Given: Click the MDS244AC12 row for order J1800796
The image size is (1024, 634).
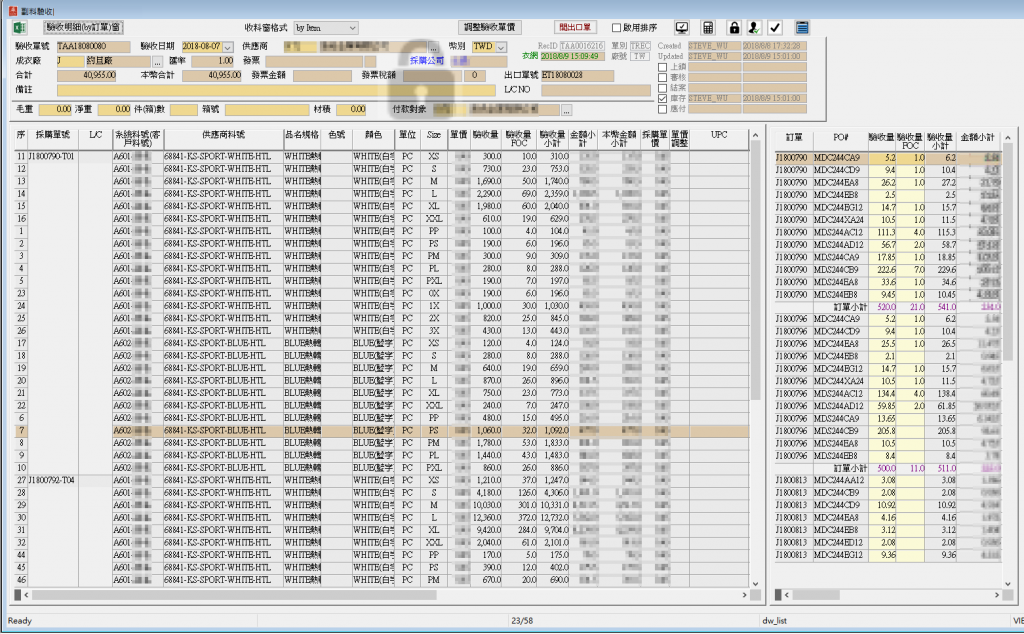Looking at the screenshot, I should [x=888, y=394].
